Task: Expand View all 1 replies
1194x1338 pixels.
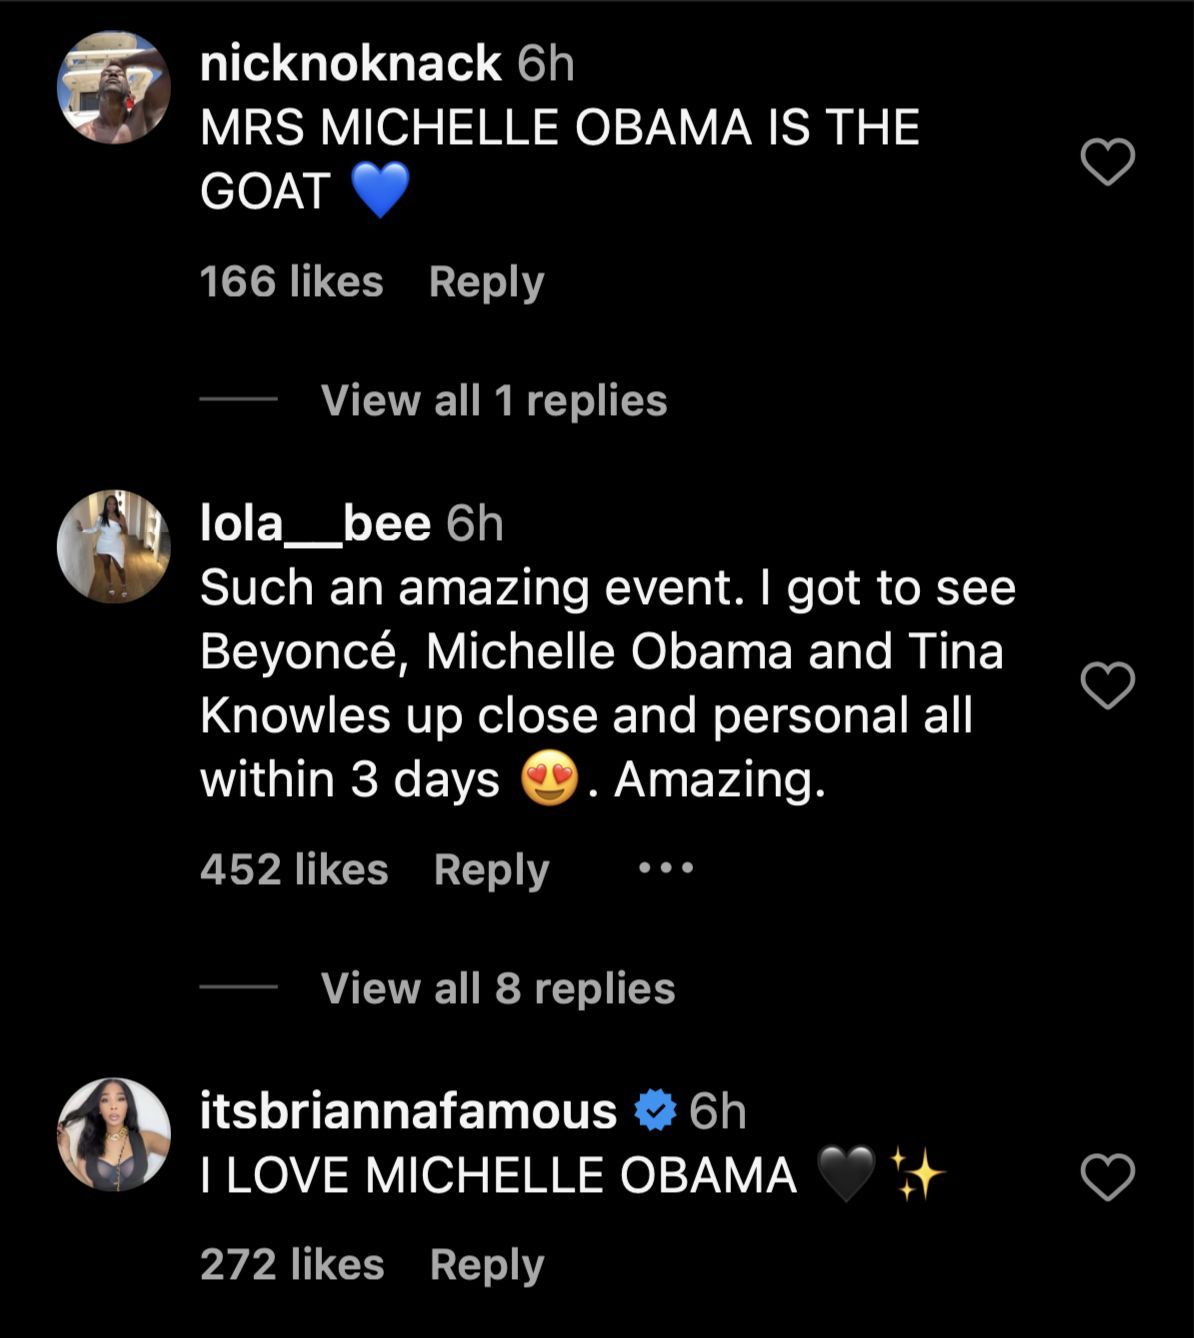Action: tap(494, 400)
